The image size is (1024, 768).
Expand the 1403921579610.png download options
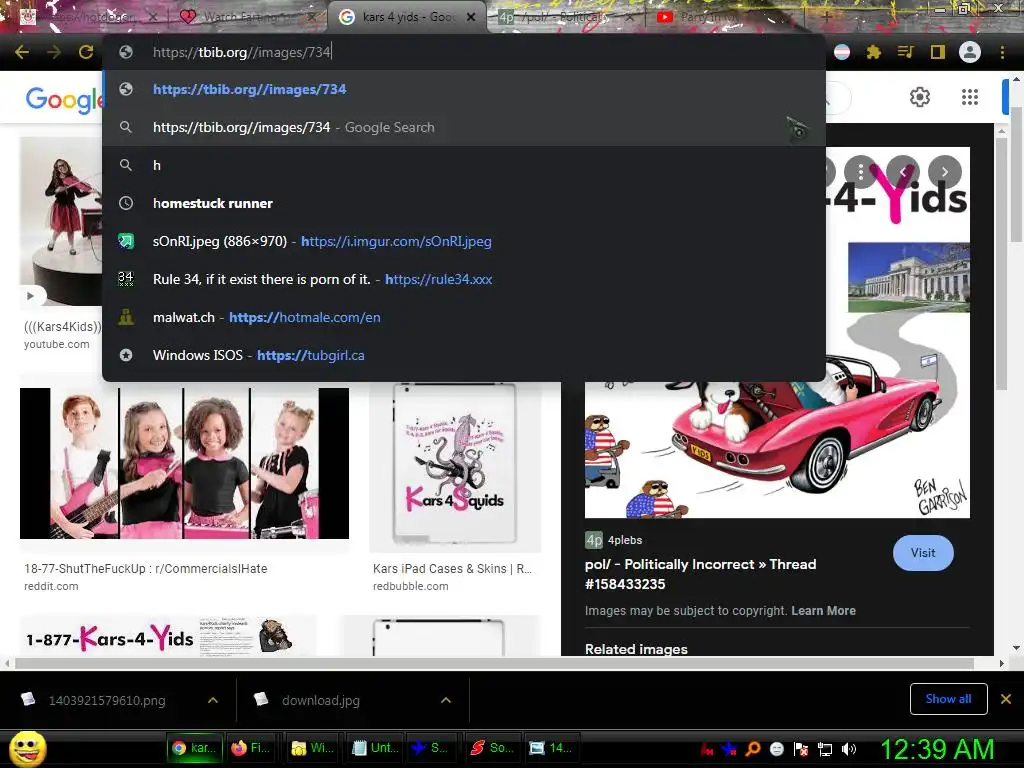[212, 700]
